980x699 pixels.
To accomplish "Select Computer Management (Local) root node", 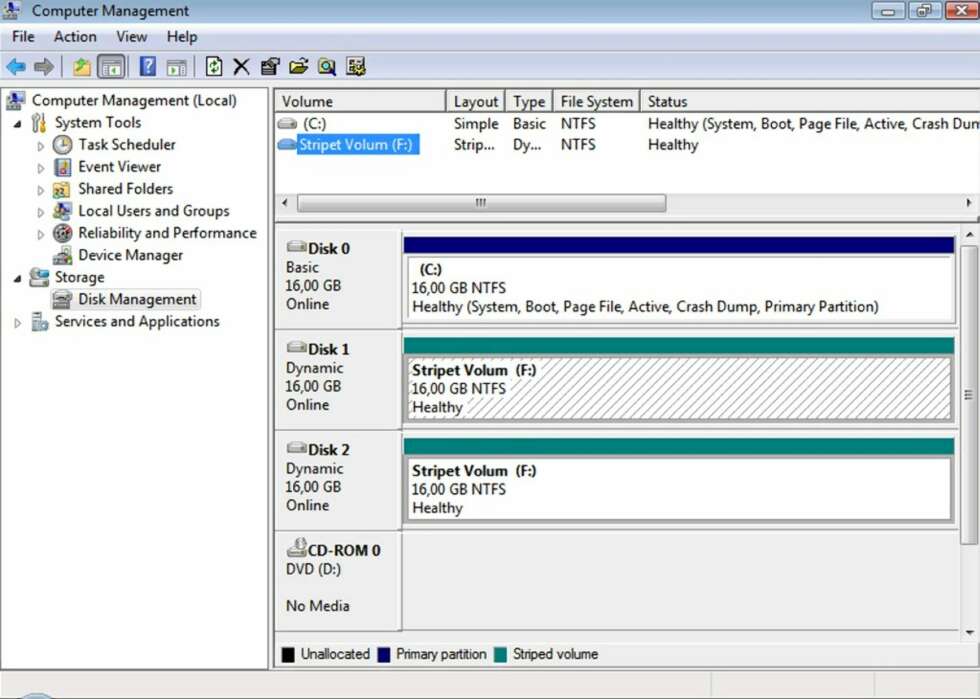I will (134, 101).
